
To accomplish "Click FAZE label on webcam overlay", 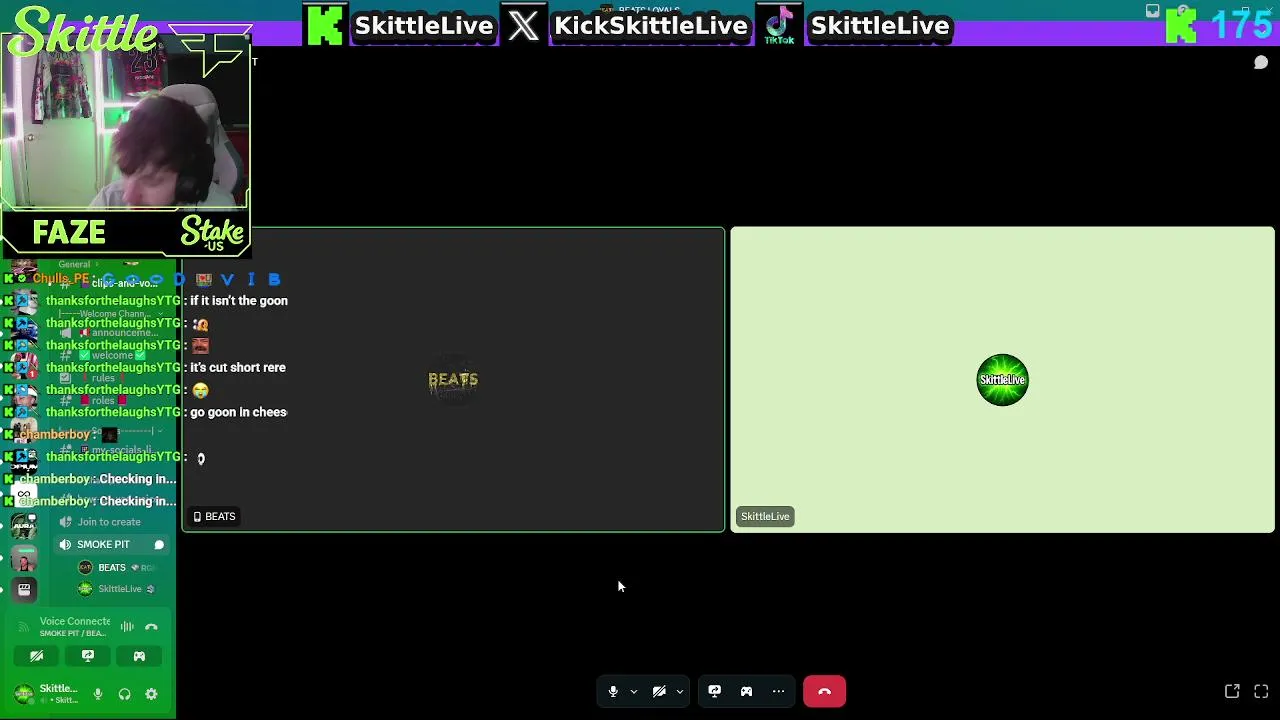I will coord(69,233).
